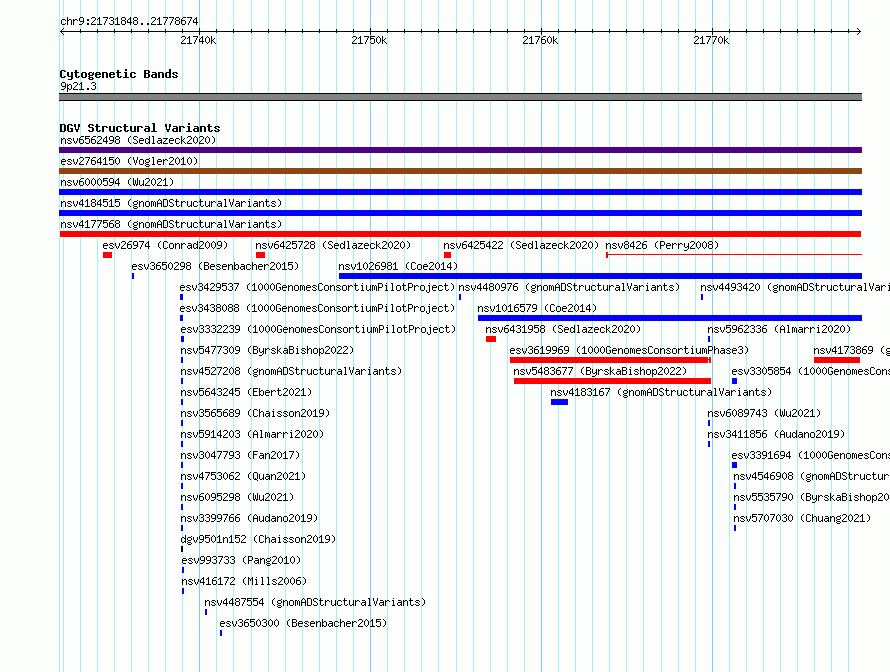Select the red nsv4173869 variant bar

click(x=837, y=360)
